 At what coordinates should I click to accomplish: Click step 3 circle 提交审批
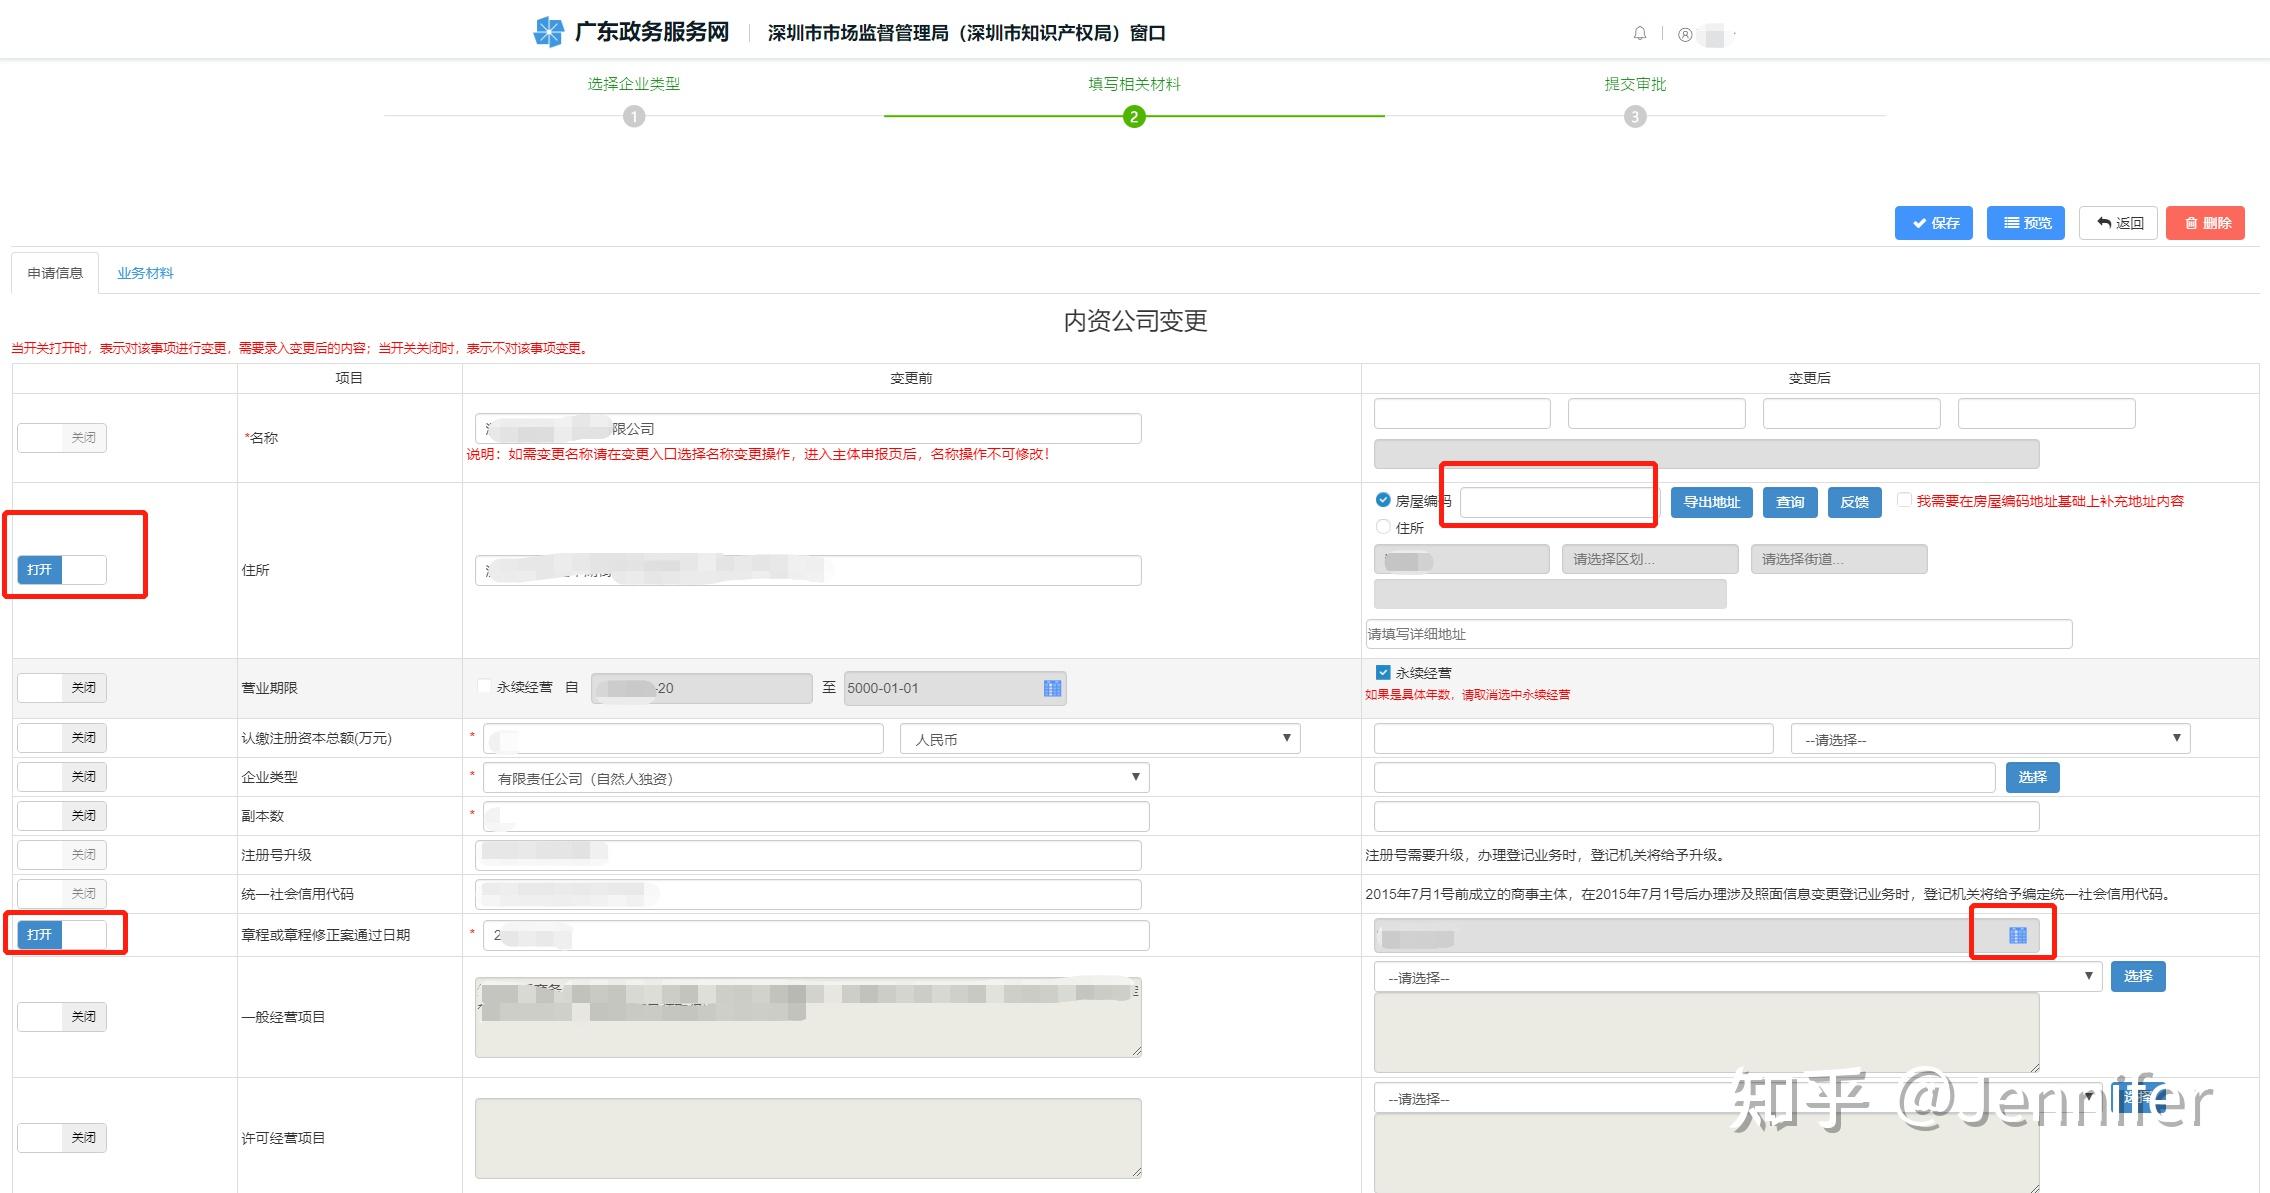pos(1635,117)
